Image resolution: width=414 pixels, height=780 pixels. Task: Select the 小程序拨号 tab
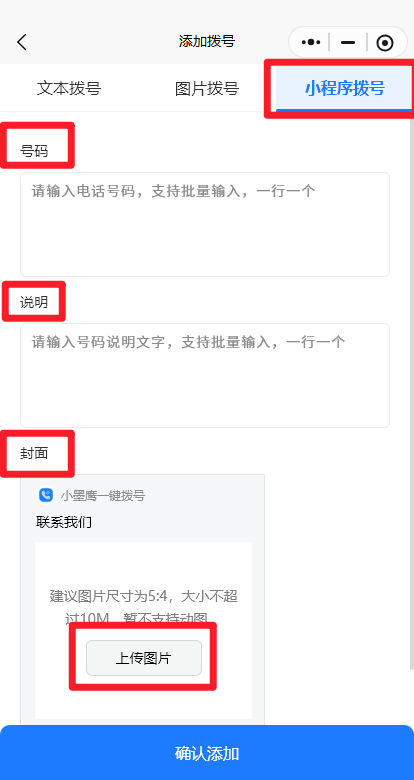tap(344, 88)
